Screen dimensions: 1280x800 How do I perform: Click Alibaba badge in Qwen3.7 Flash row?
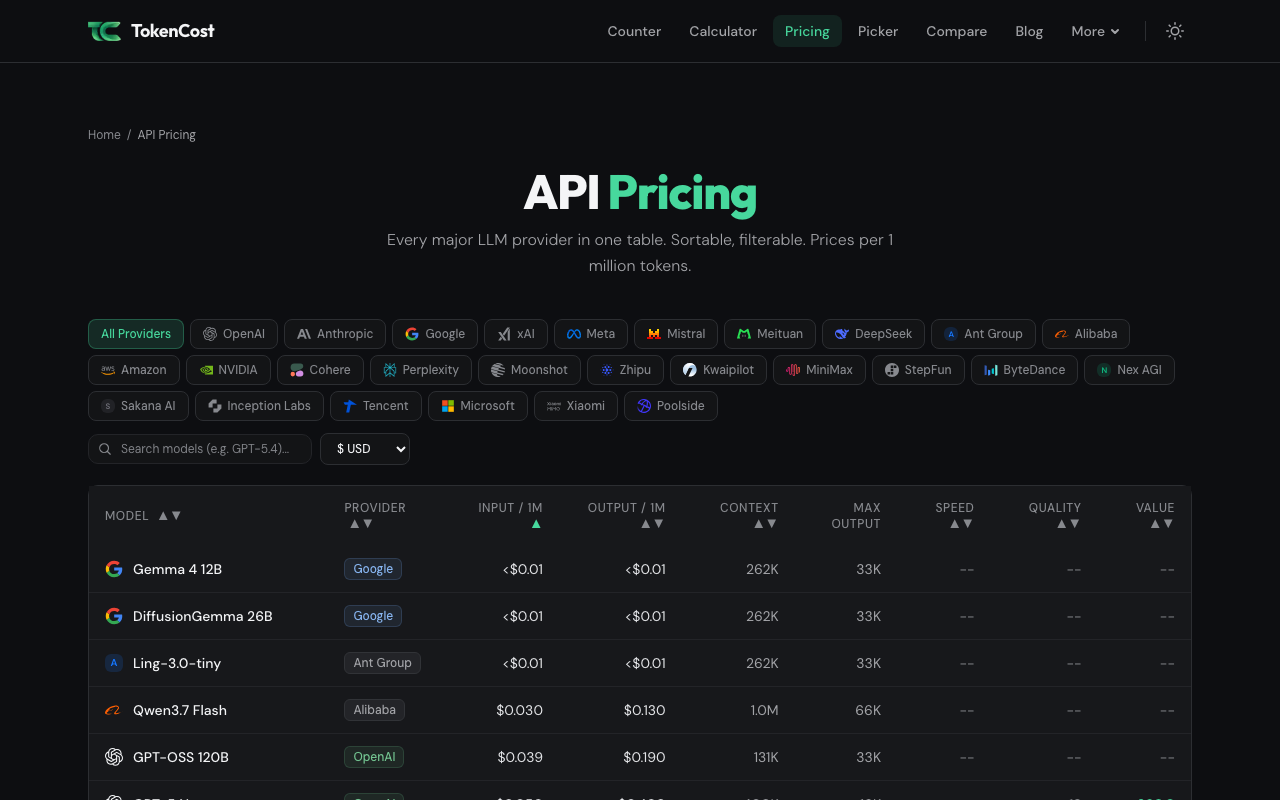point(374,710)
